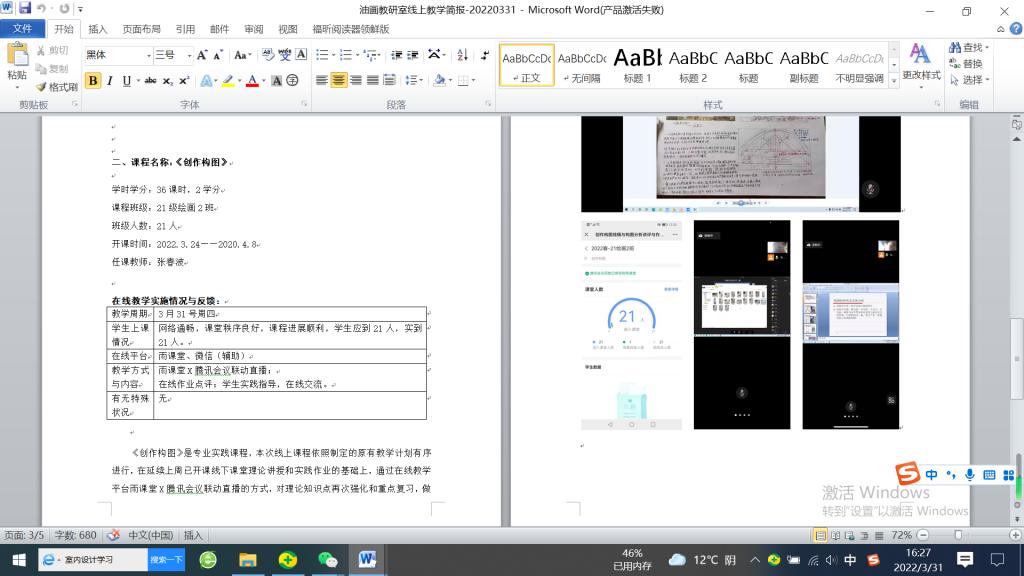Viewport: 1024px width, 576px height.
Task: Click the zoom slider in status bar
Action: tap(960, 536)
